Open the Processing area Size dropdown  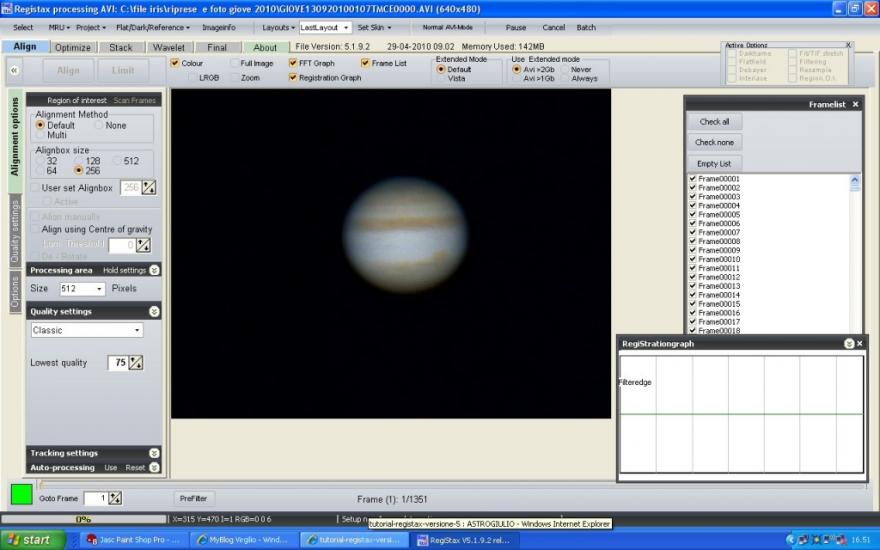pos(99,288)
